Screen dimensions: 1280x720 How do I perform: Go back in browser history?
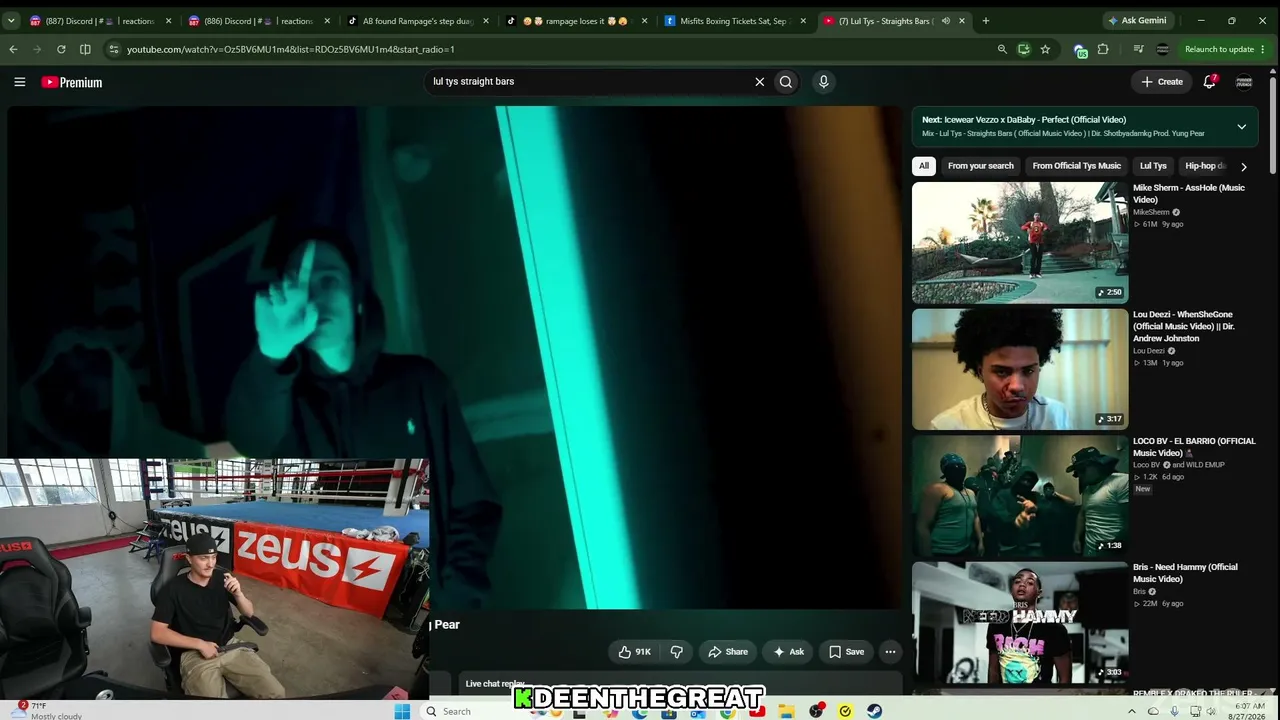pyautogui.click(x=13, y=49)
